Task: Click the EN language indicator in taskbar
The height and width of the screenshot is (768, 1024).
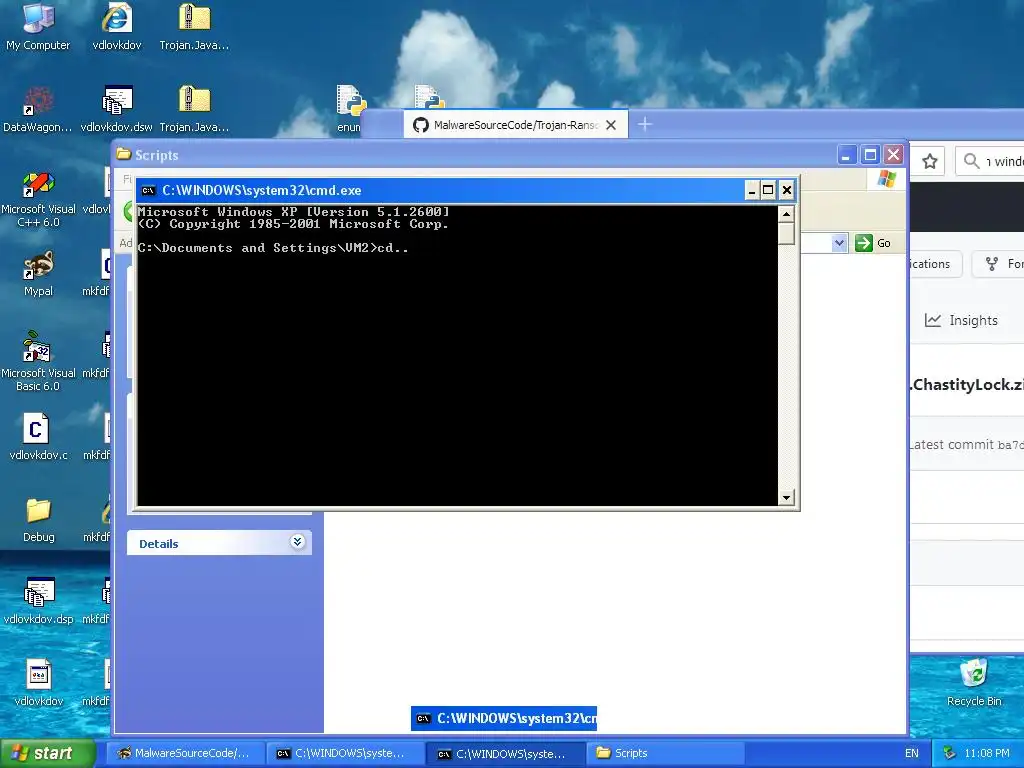Action: (912, 753)
